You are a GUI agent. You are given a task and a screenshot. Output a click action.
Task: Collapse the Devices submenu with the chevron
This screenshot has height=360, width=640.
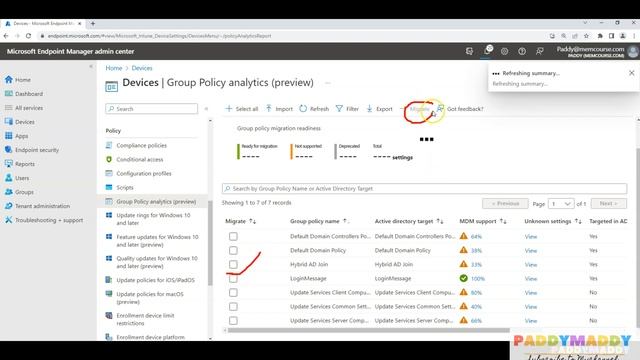[x=206, y=109]
